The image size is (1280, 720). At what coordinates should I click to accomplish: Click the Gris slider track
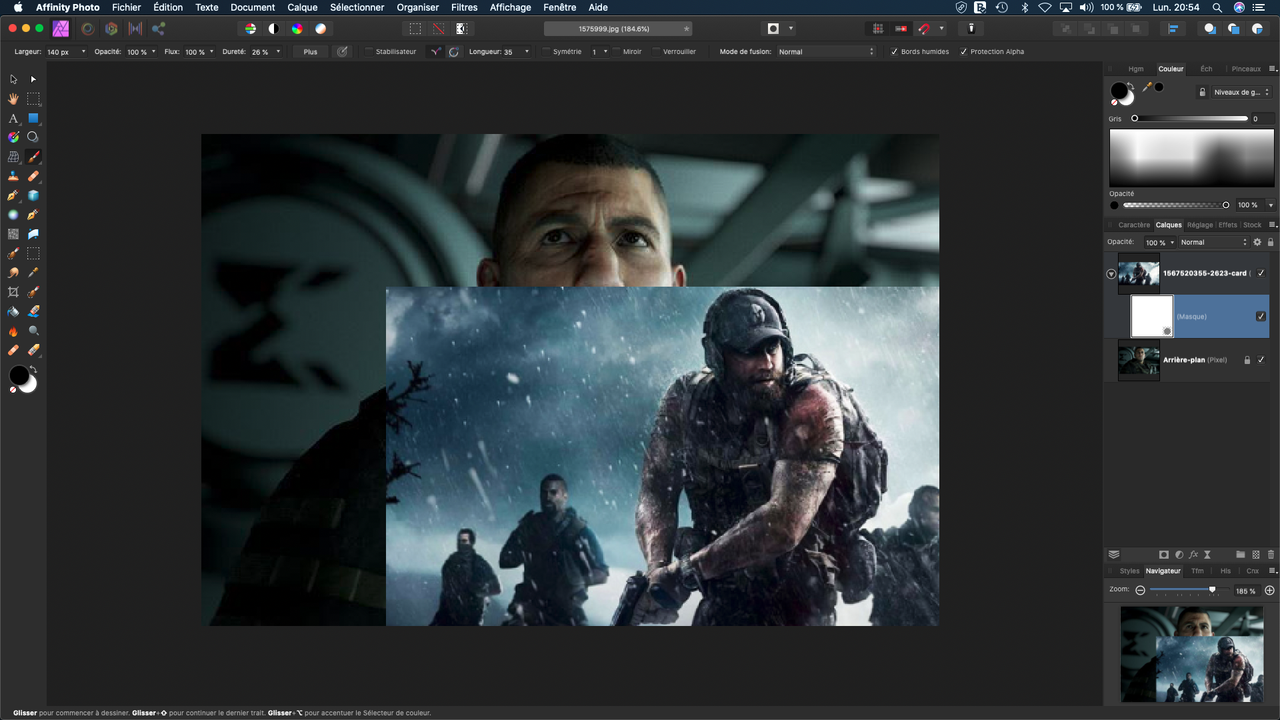tap(1190, 118)
